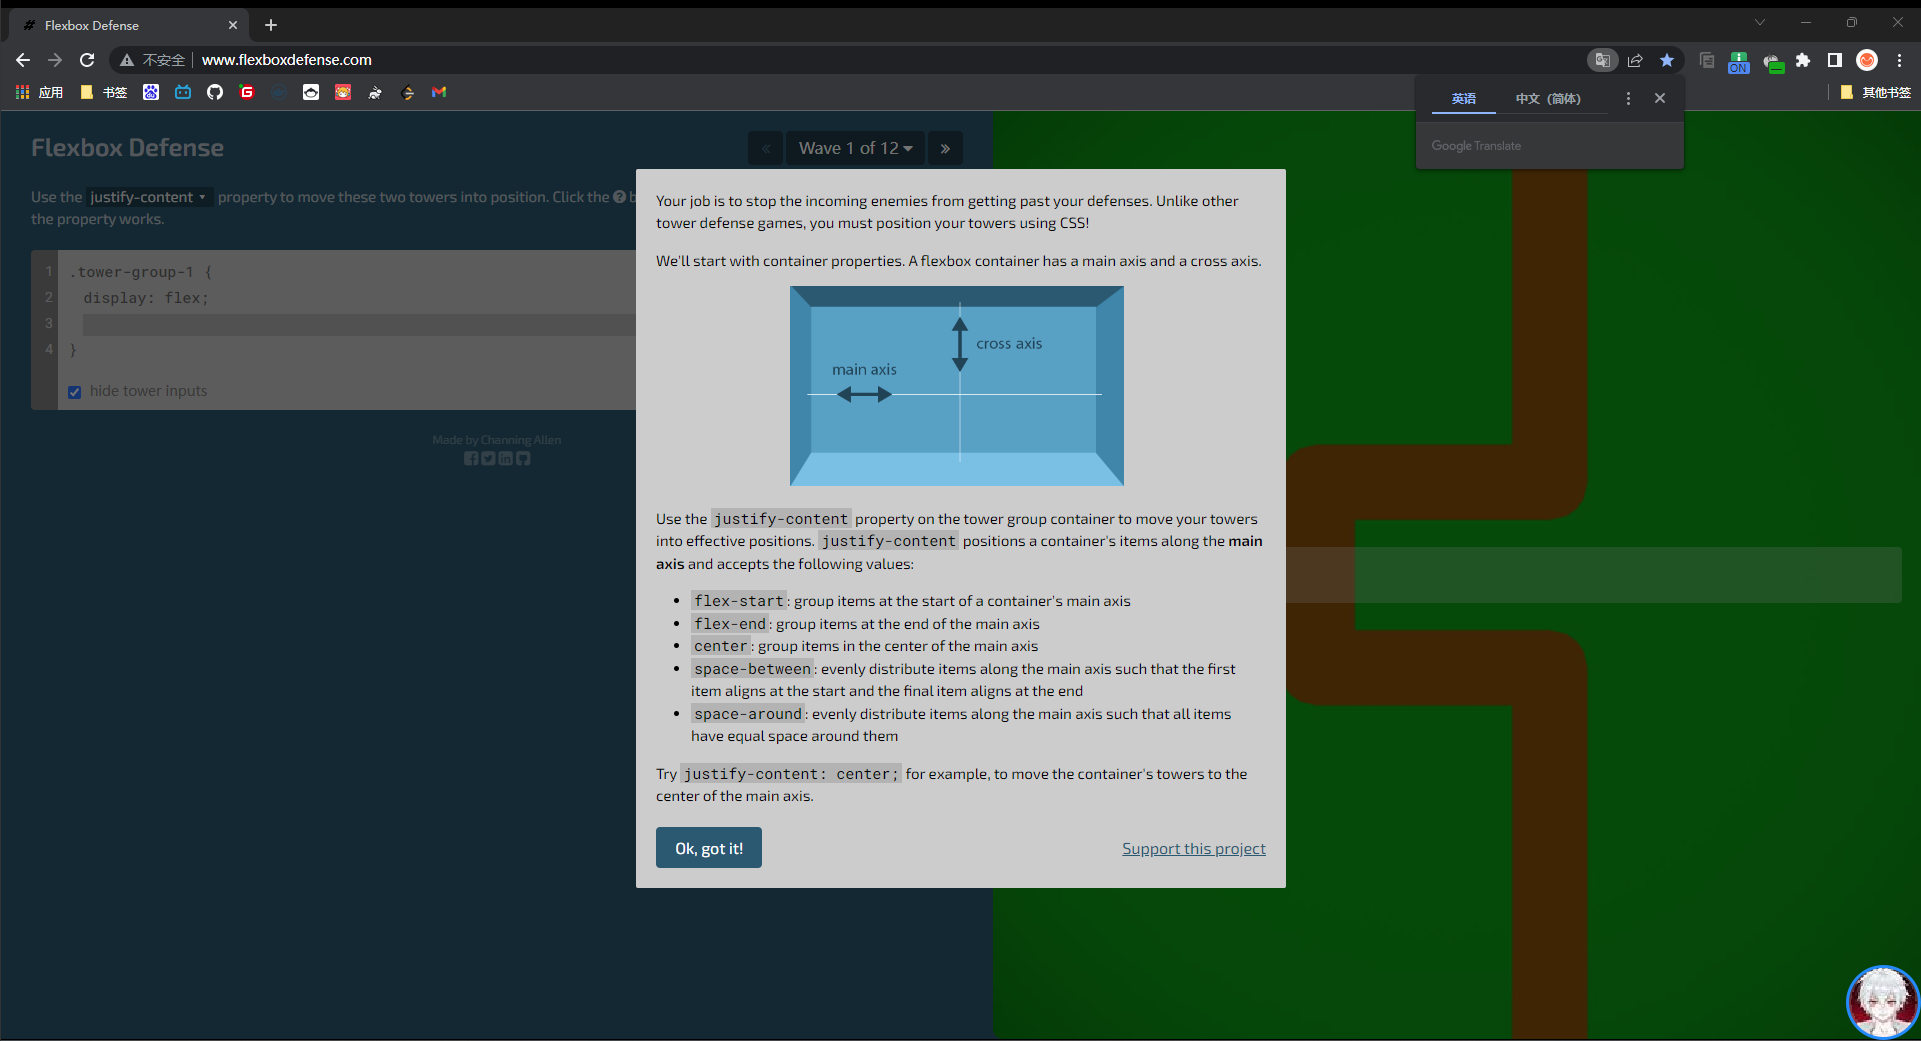Open the Support this project link
The height and width of the screenshot is (1041, 1921).
(1193, 848)
